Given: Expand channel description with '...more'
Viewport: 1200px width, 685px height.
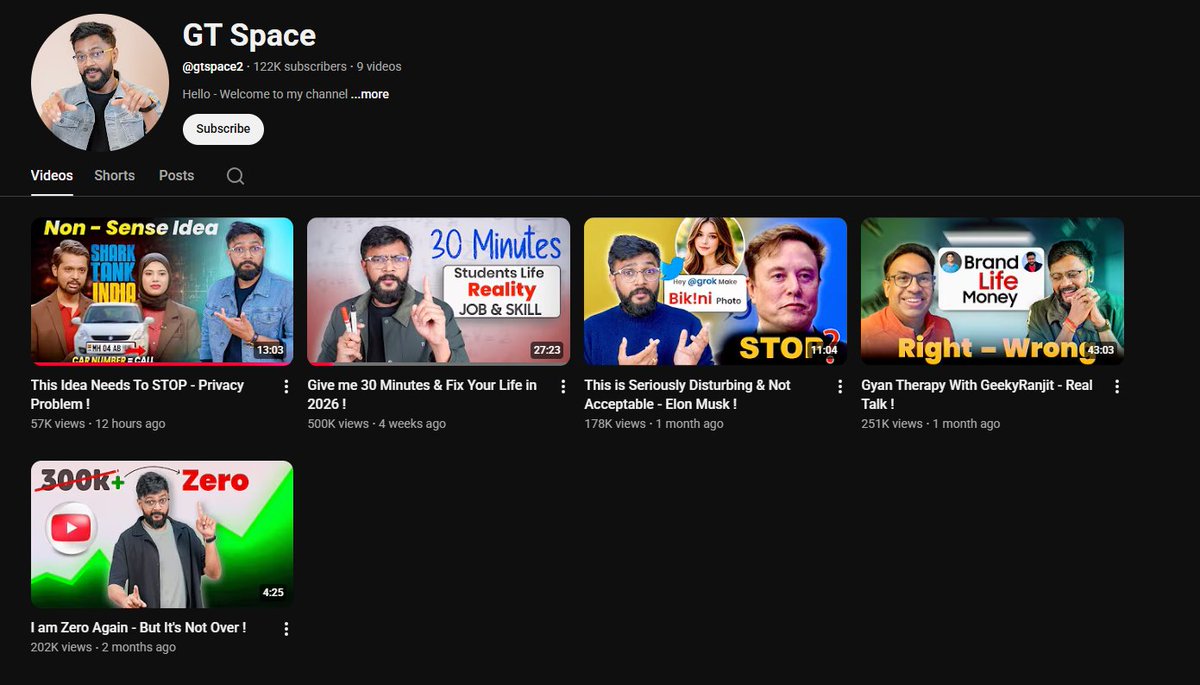Looking at the screenshot, I should pos(370,94).
